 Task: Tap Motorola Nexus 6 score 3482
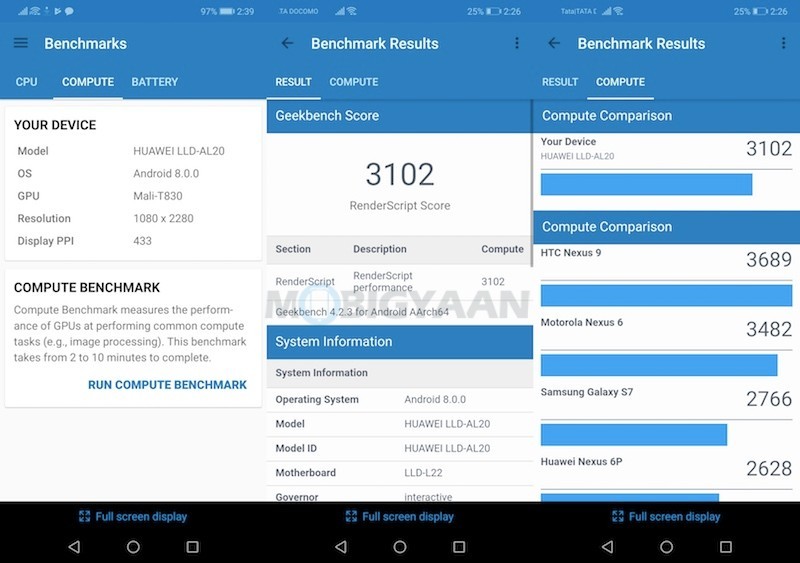coord(769,329)
